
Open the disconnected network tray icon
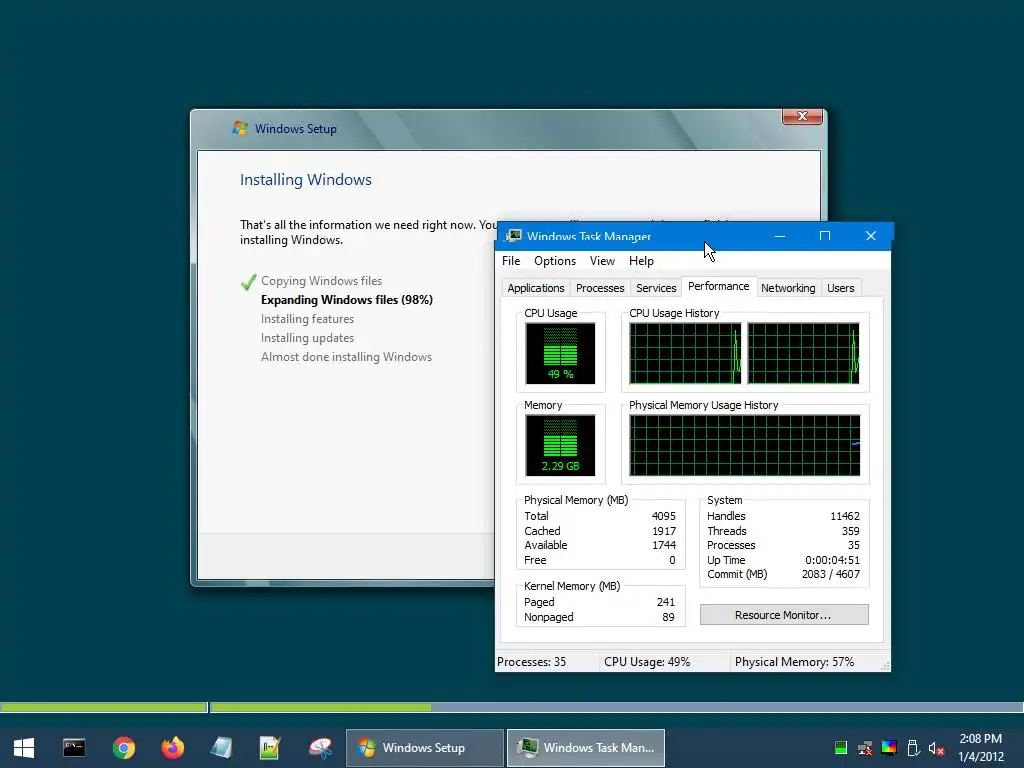[865, 748]
